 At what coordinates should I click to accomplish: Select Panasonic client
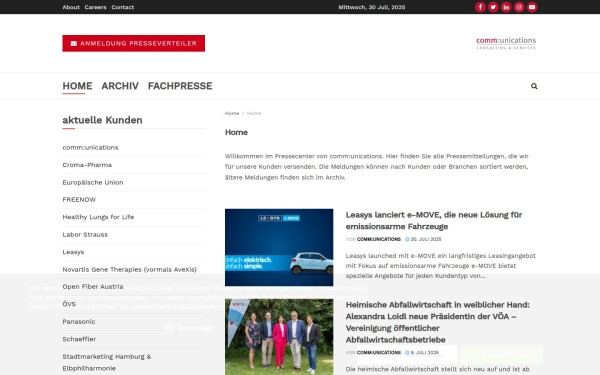coord(78,322)
